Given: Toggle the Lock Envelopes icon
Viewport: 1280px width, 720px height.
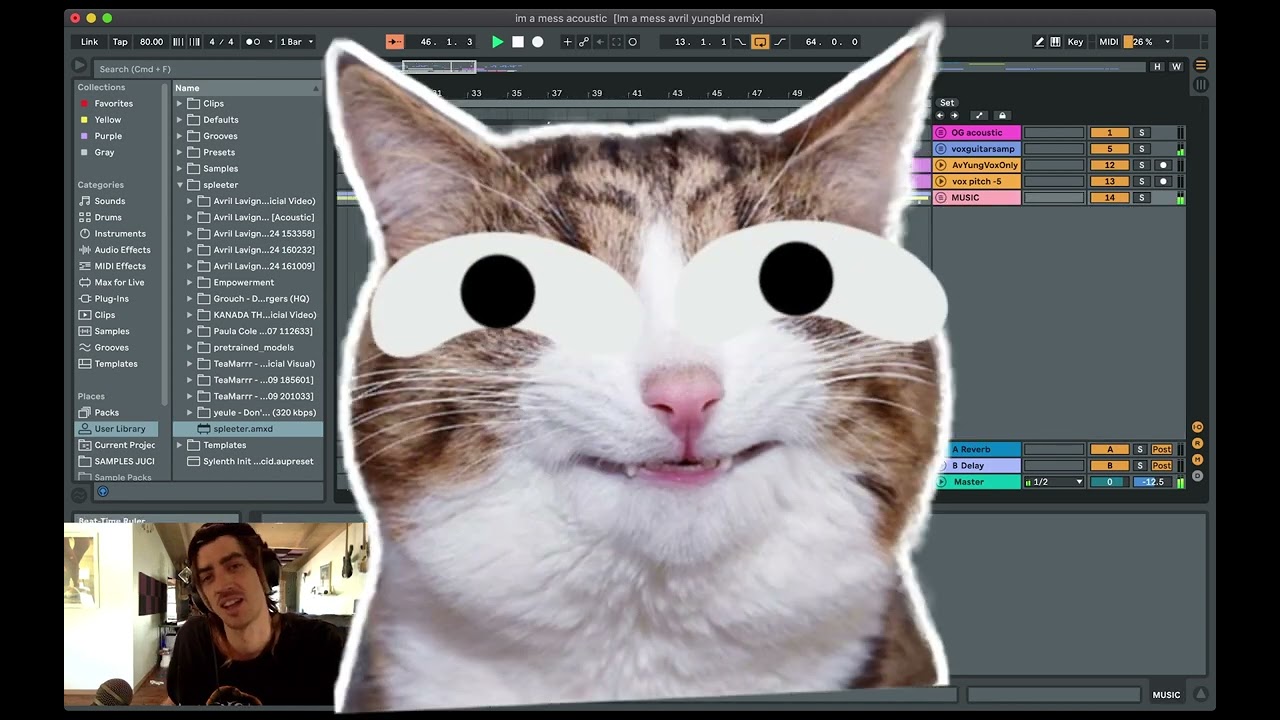Looking at the screenshot, I should pos(1002,116).
